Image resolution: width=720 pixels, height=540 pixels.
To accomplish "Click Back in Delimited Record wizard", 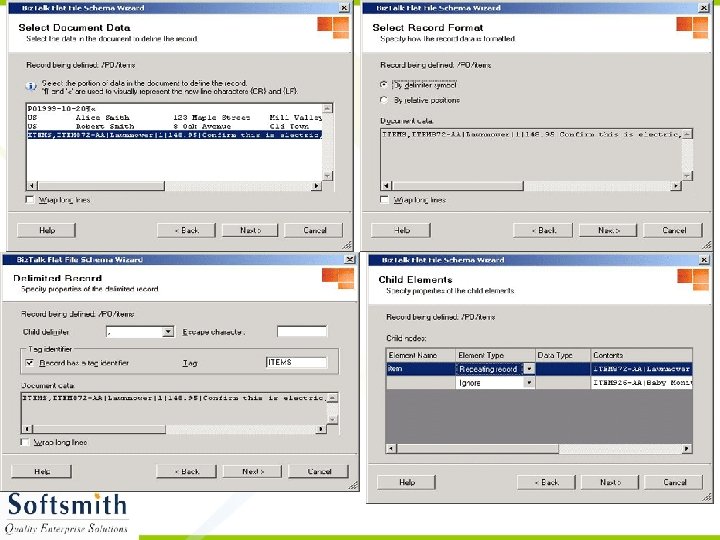I will (186, 471).
